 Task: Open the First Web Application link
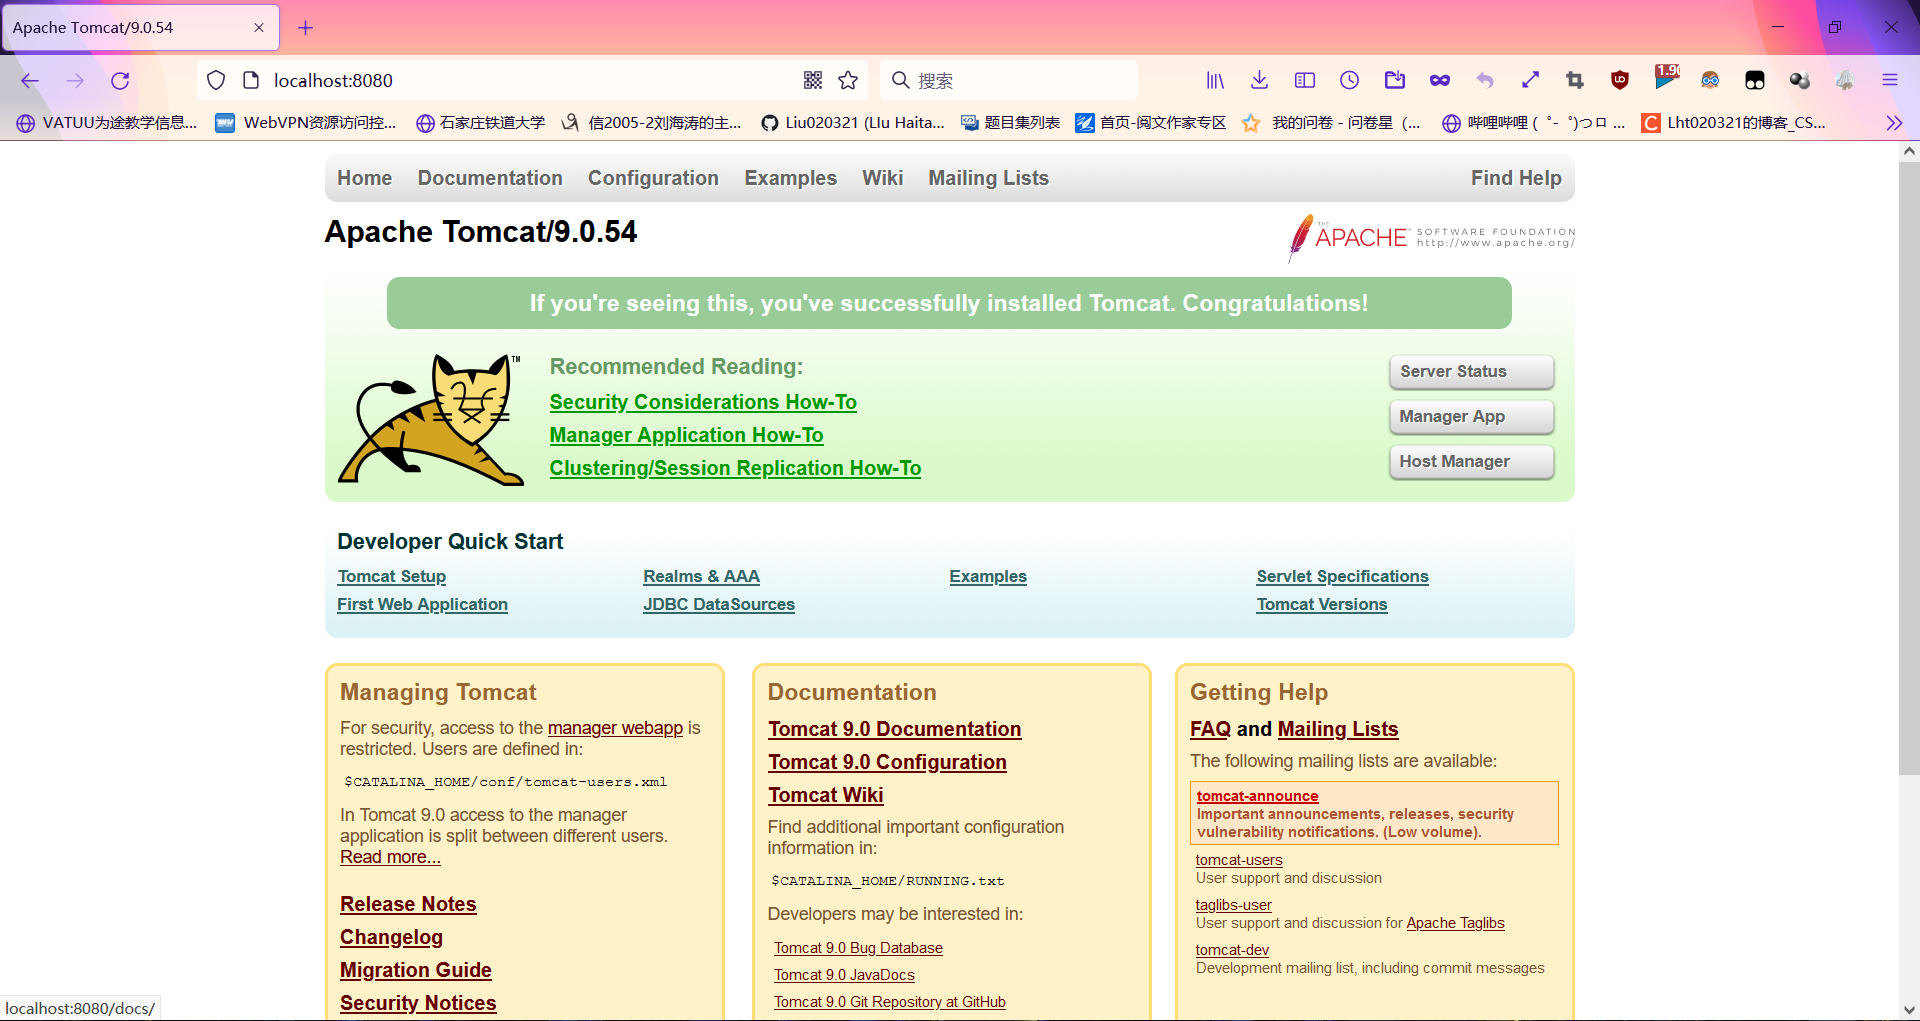[x=422, y=605]
